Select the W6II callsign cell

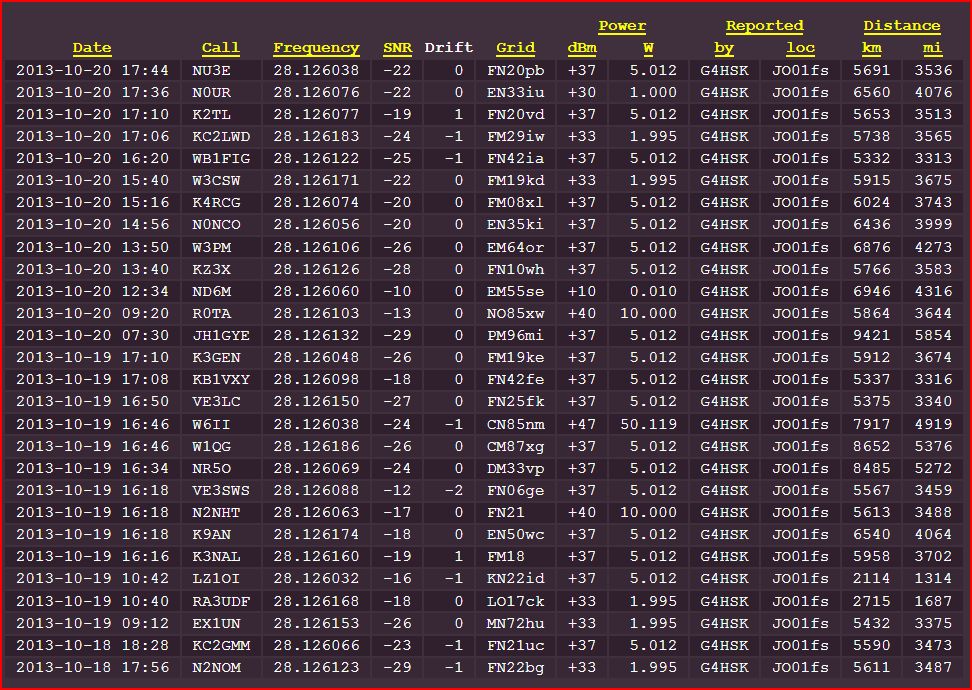(x=211, y=424)
